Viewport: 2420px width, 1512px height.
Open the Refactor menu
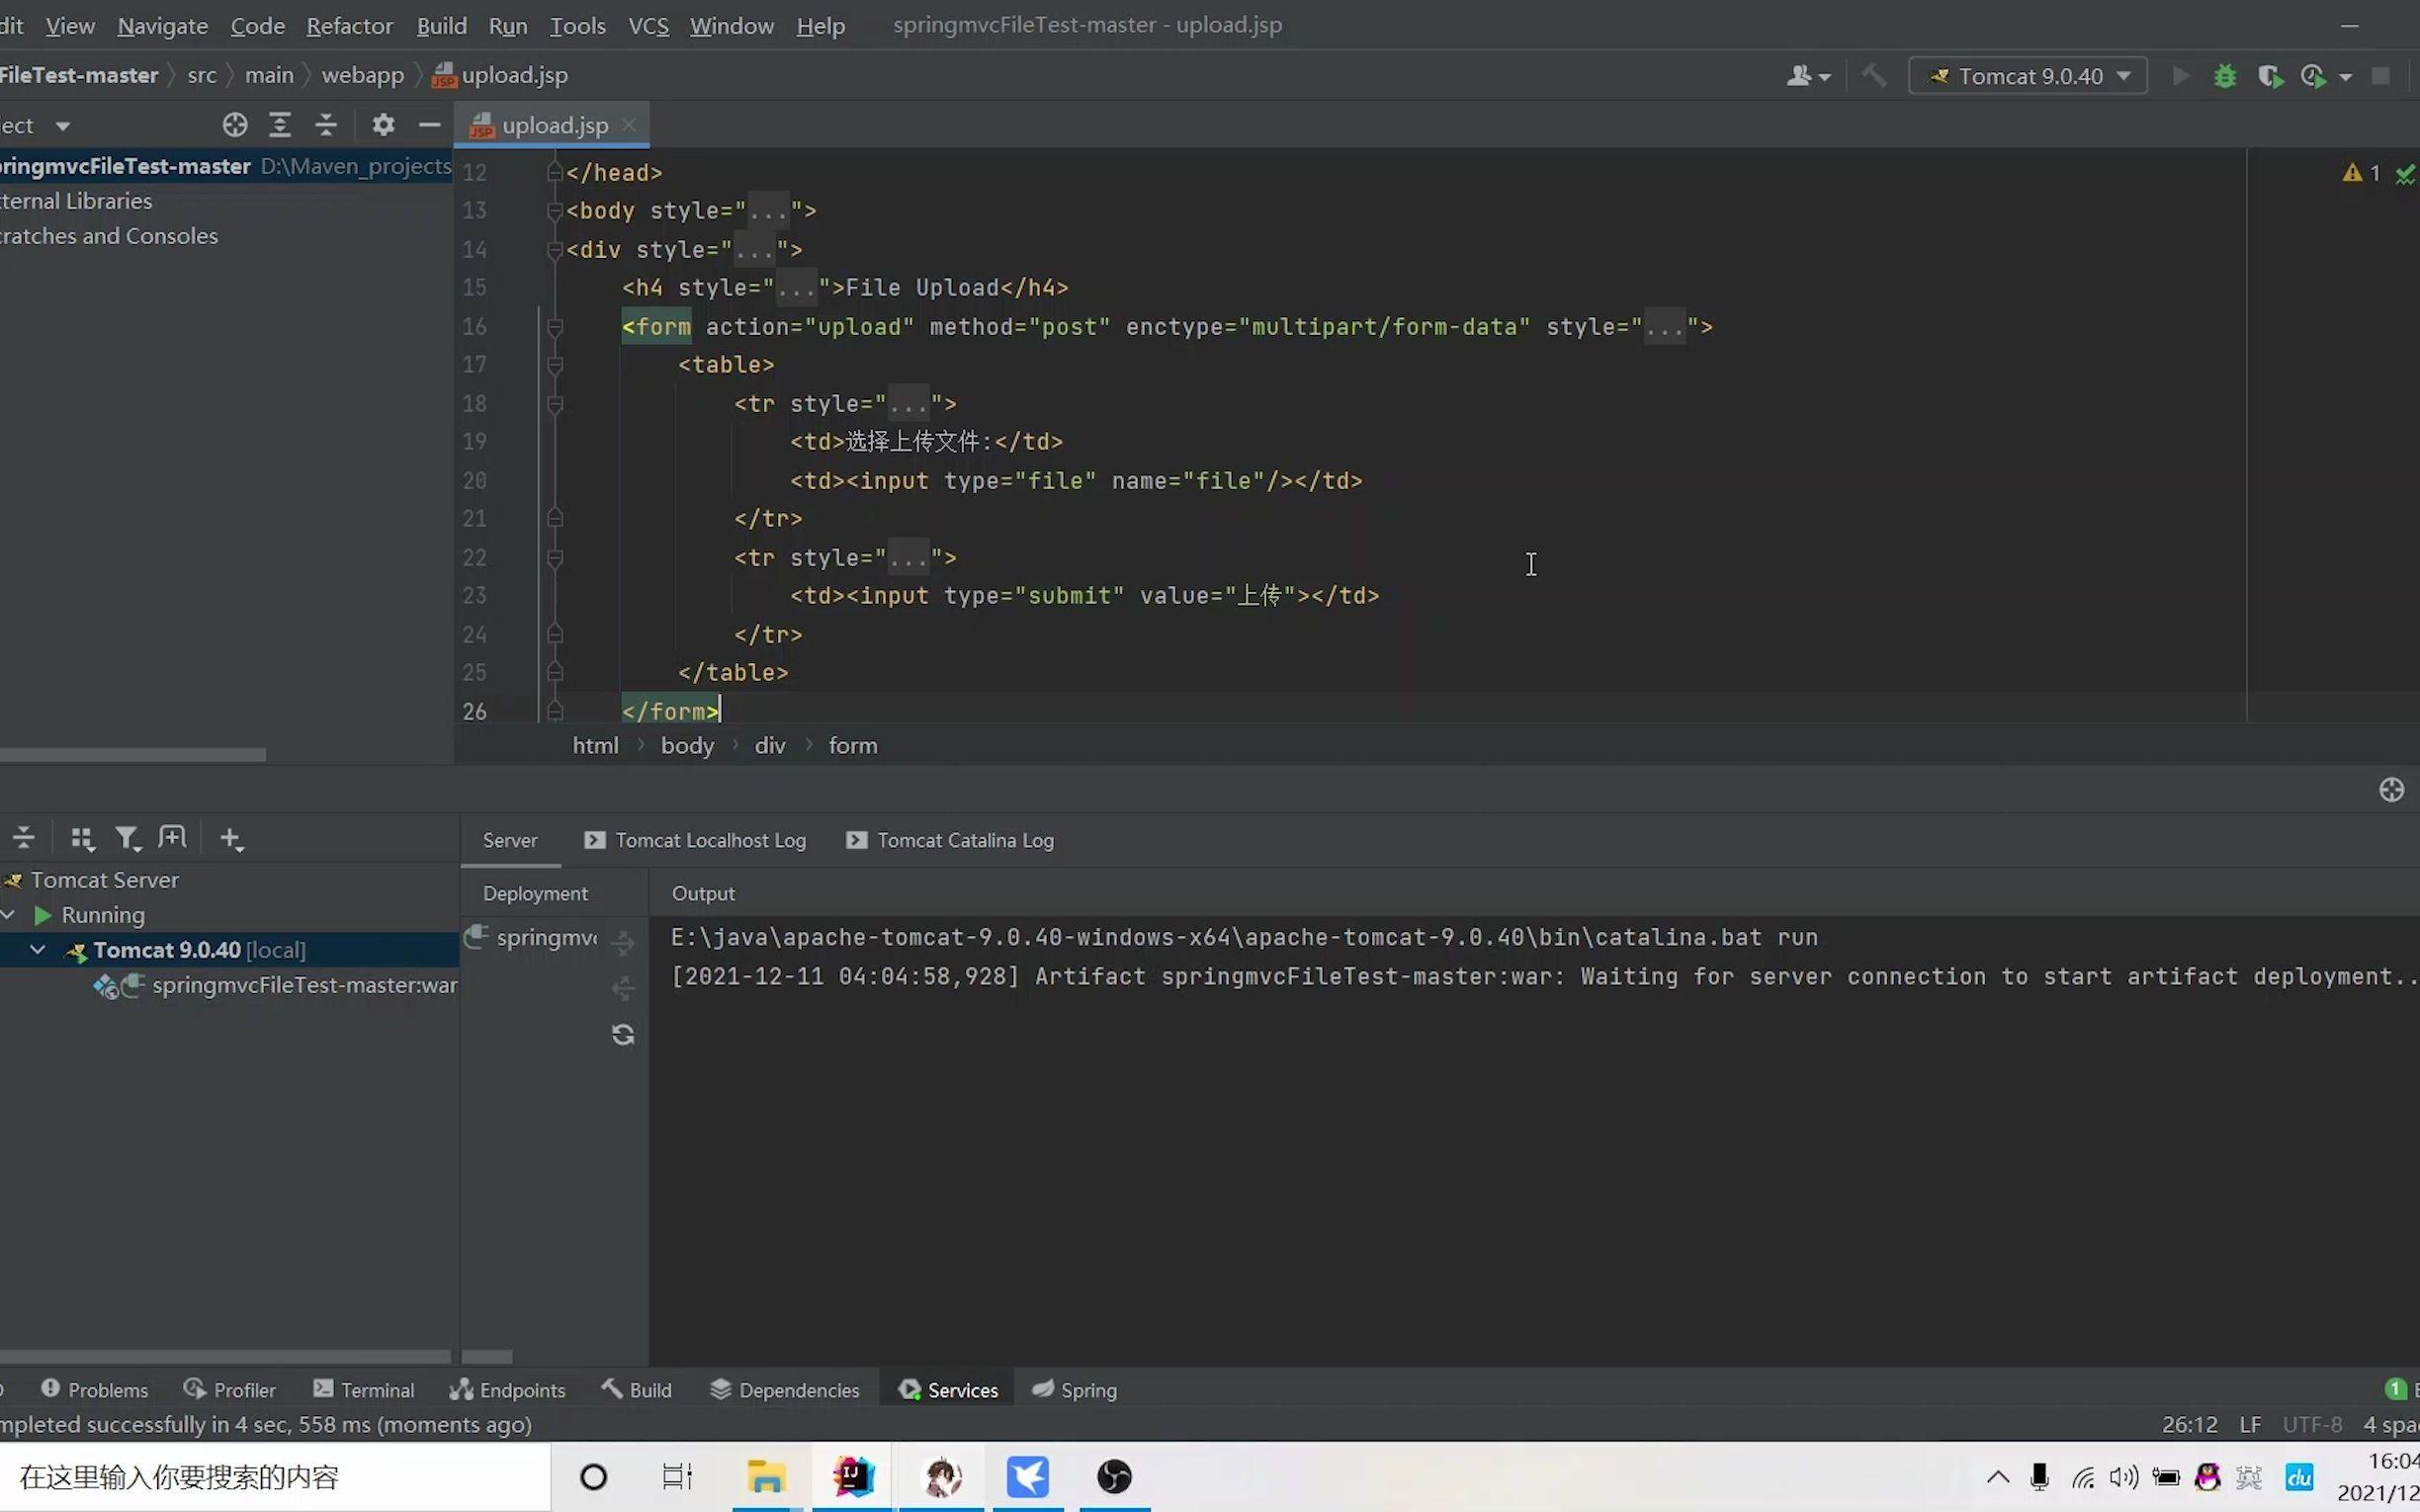(349, 25)
